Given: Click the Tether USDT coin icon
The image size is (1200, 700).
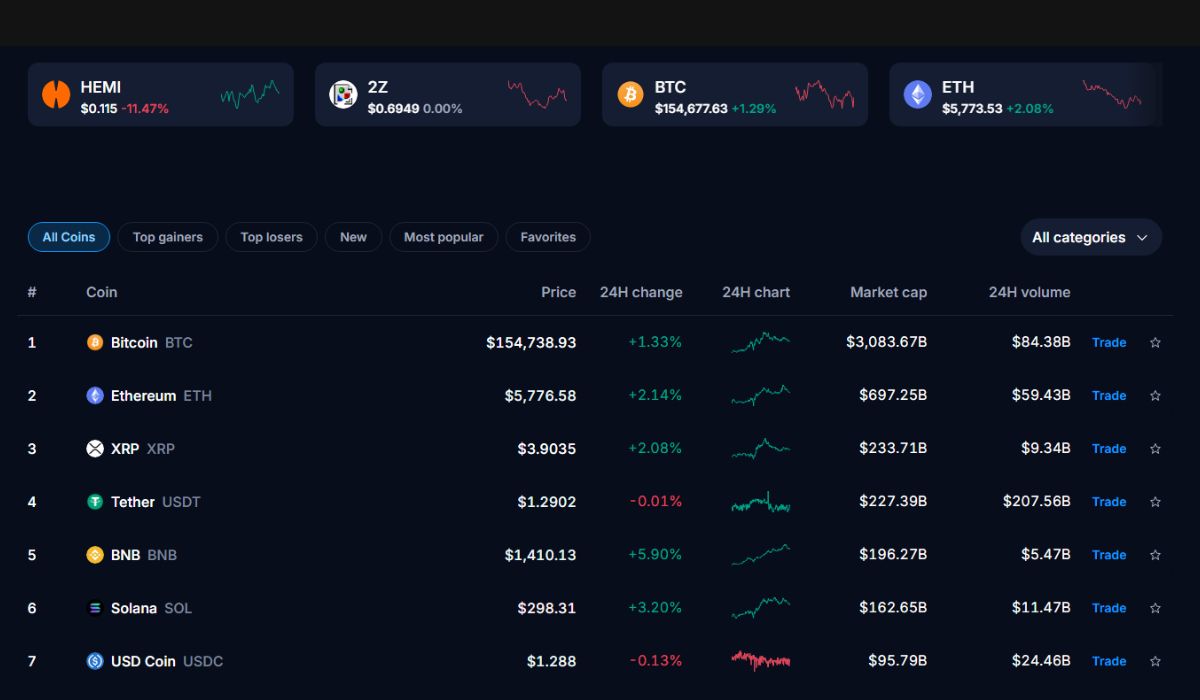Looking at the screenshot, I should pyautogui.click(x=95, y=501).
